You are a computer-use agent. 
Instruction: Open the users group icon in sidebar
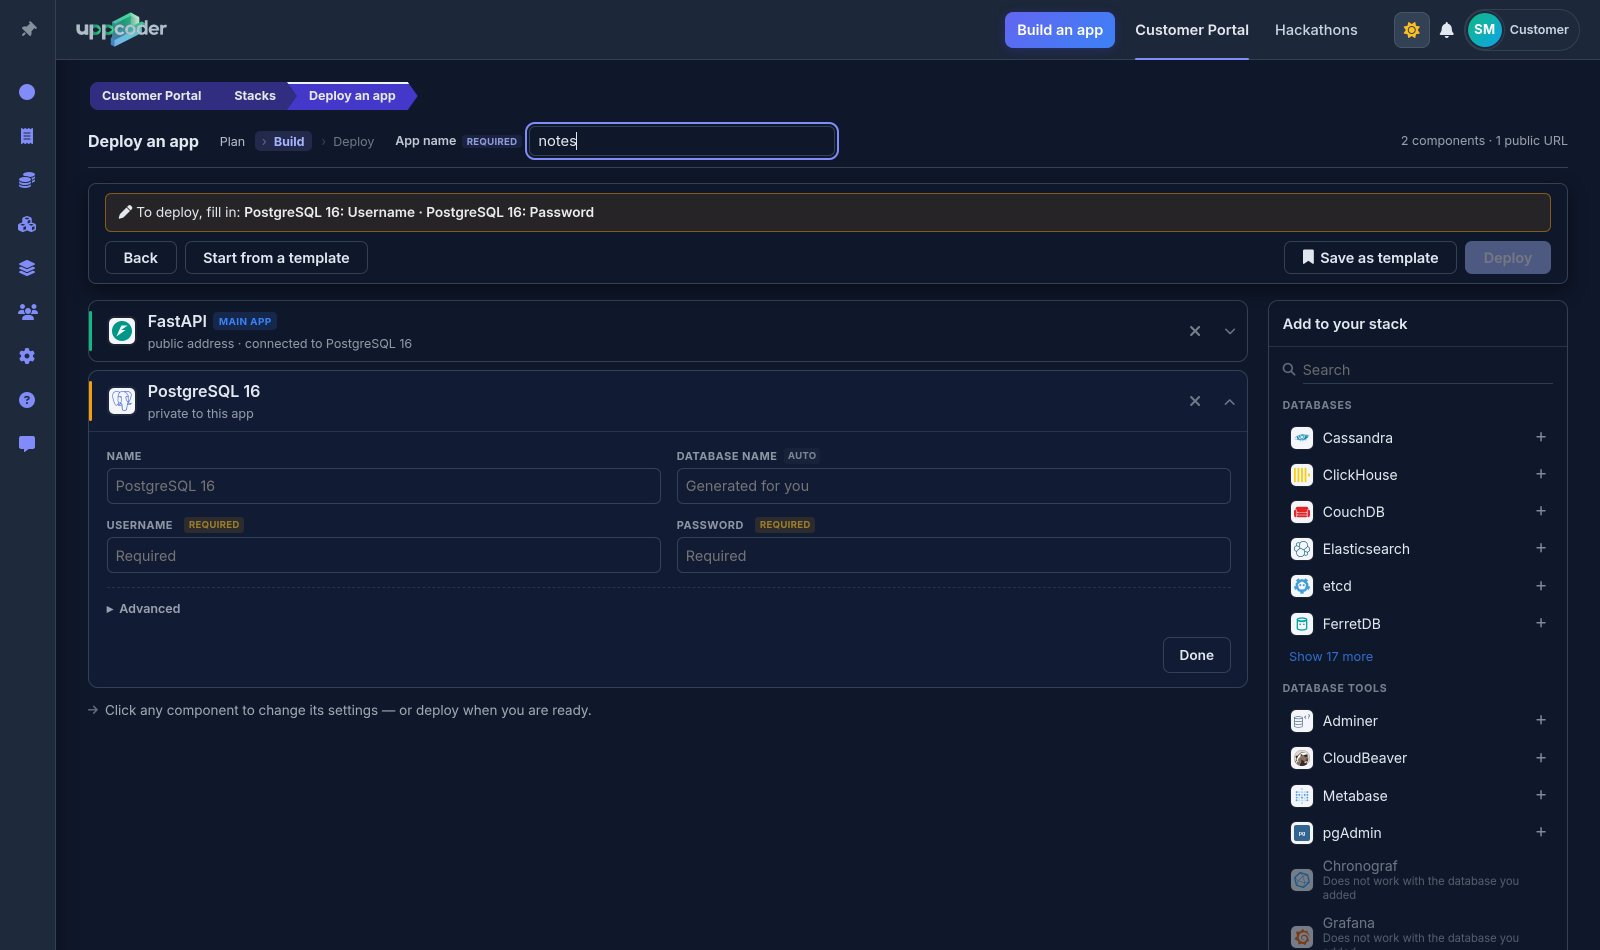[27, 312]
